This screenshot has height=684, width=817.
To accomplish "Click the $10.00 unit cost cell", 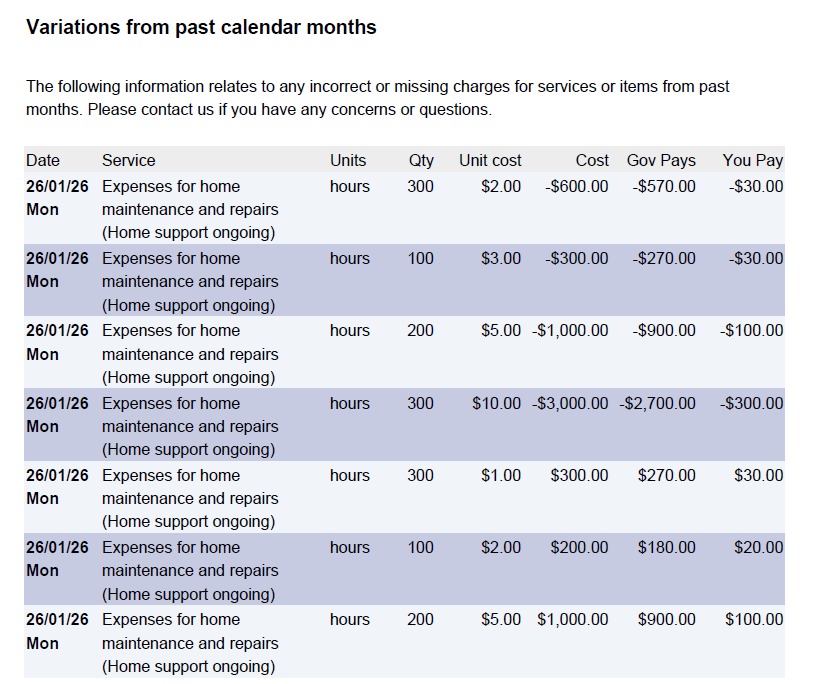I will pyautogui.click(x=497, y=403).
